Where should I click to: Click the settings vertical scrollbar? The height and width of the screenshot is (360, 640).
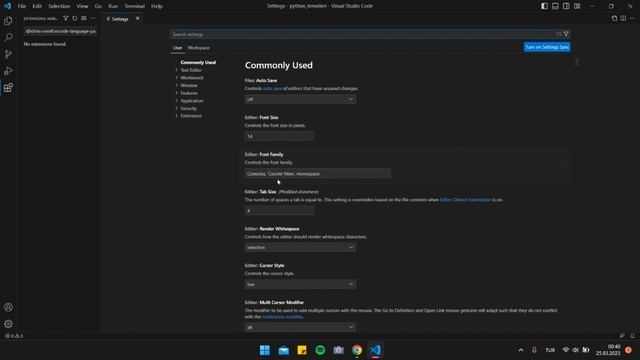(576, 62)
